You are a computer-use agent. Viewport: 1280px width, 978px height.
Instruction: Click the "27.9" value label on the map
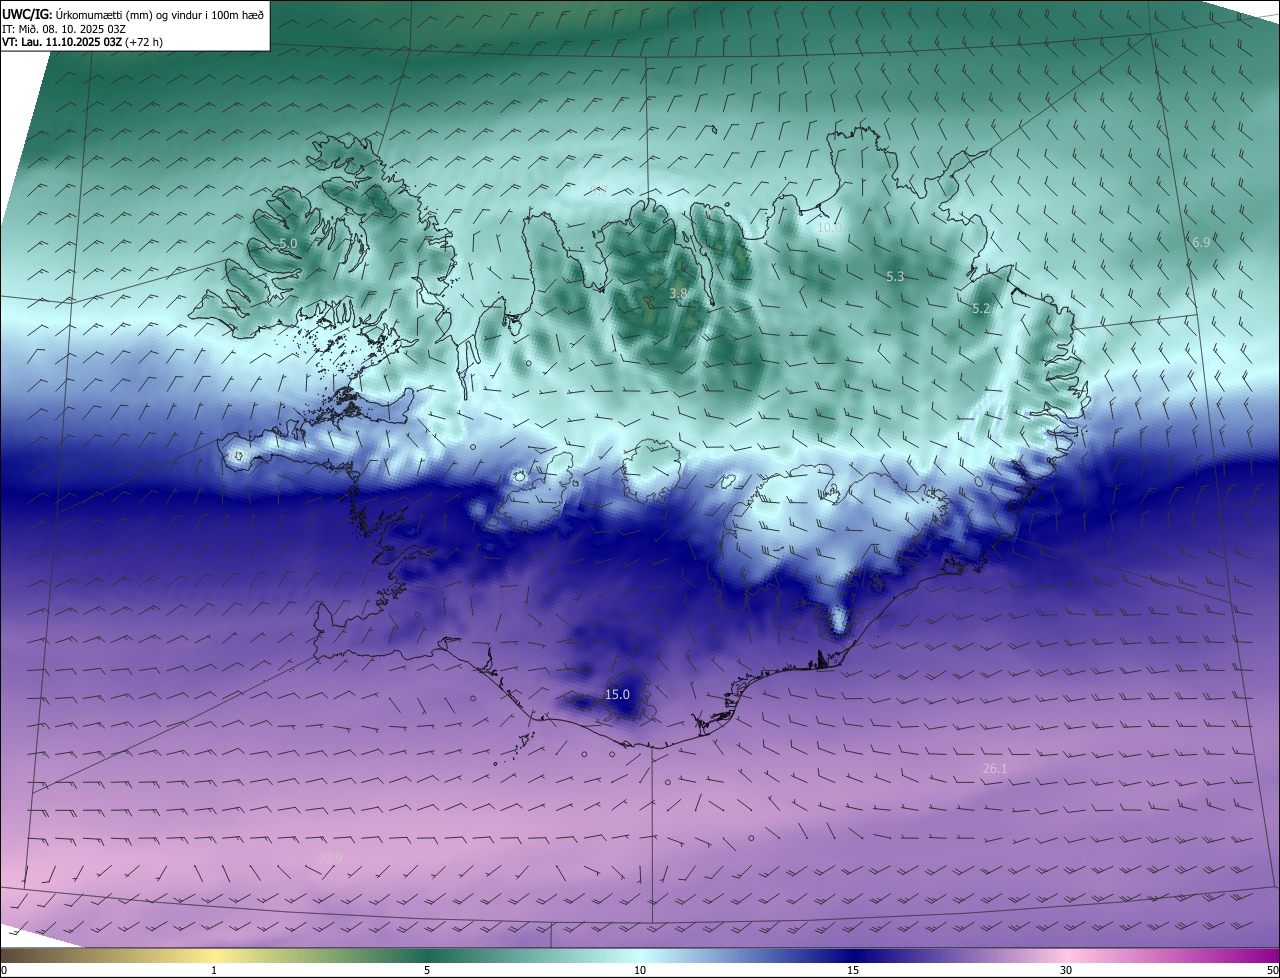coord(330,858)
